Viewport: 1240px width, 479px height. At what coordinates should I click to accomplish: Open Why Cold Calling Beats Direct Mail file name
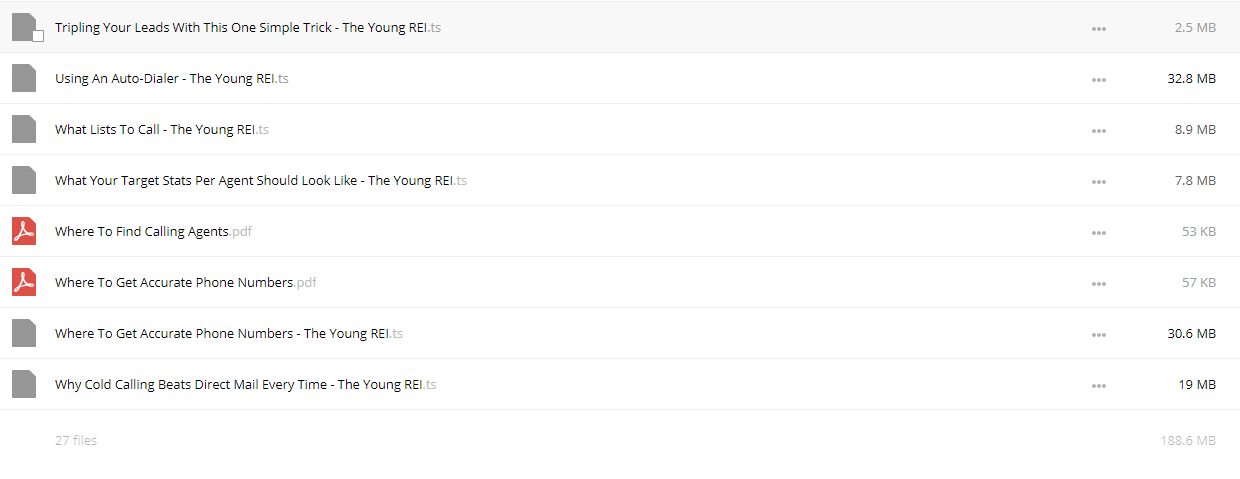click(246, 385)
